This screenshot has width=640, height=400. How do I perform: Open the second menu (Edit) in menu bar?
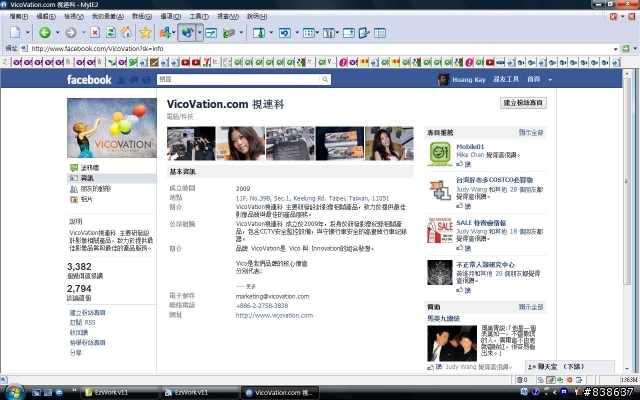pos(46,16)
